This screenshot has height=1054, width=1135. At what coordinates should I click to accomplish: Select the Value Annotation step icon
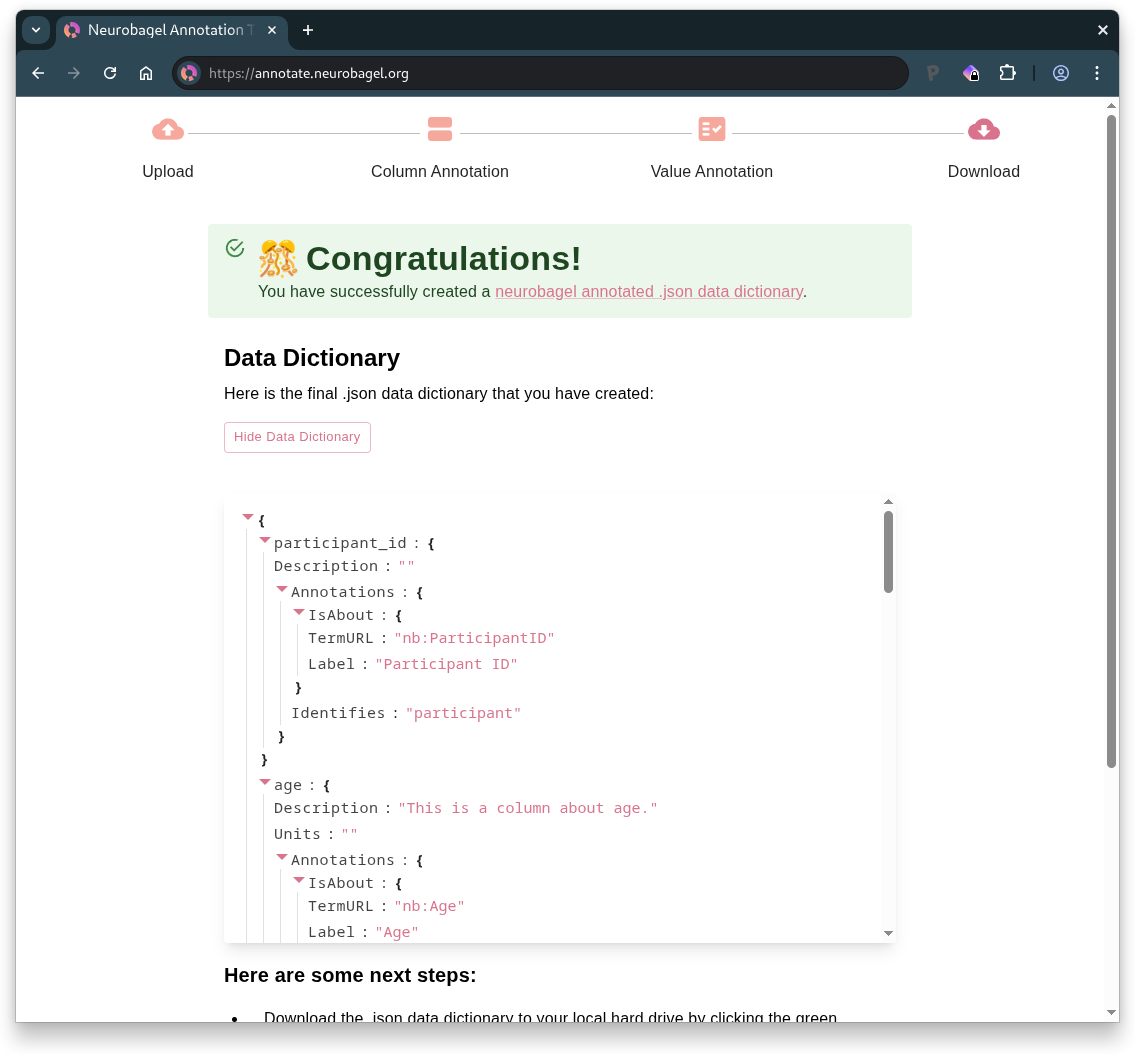[x=712, y=129]
